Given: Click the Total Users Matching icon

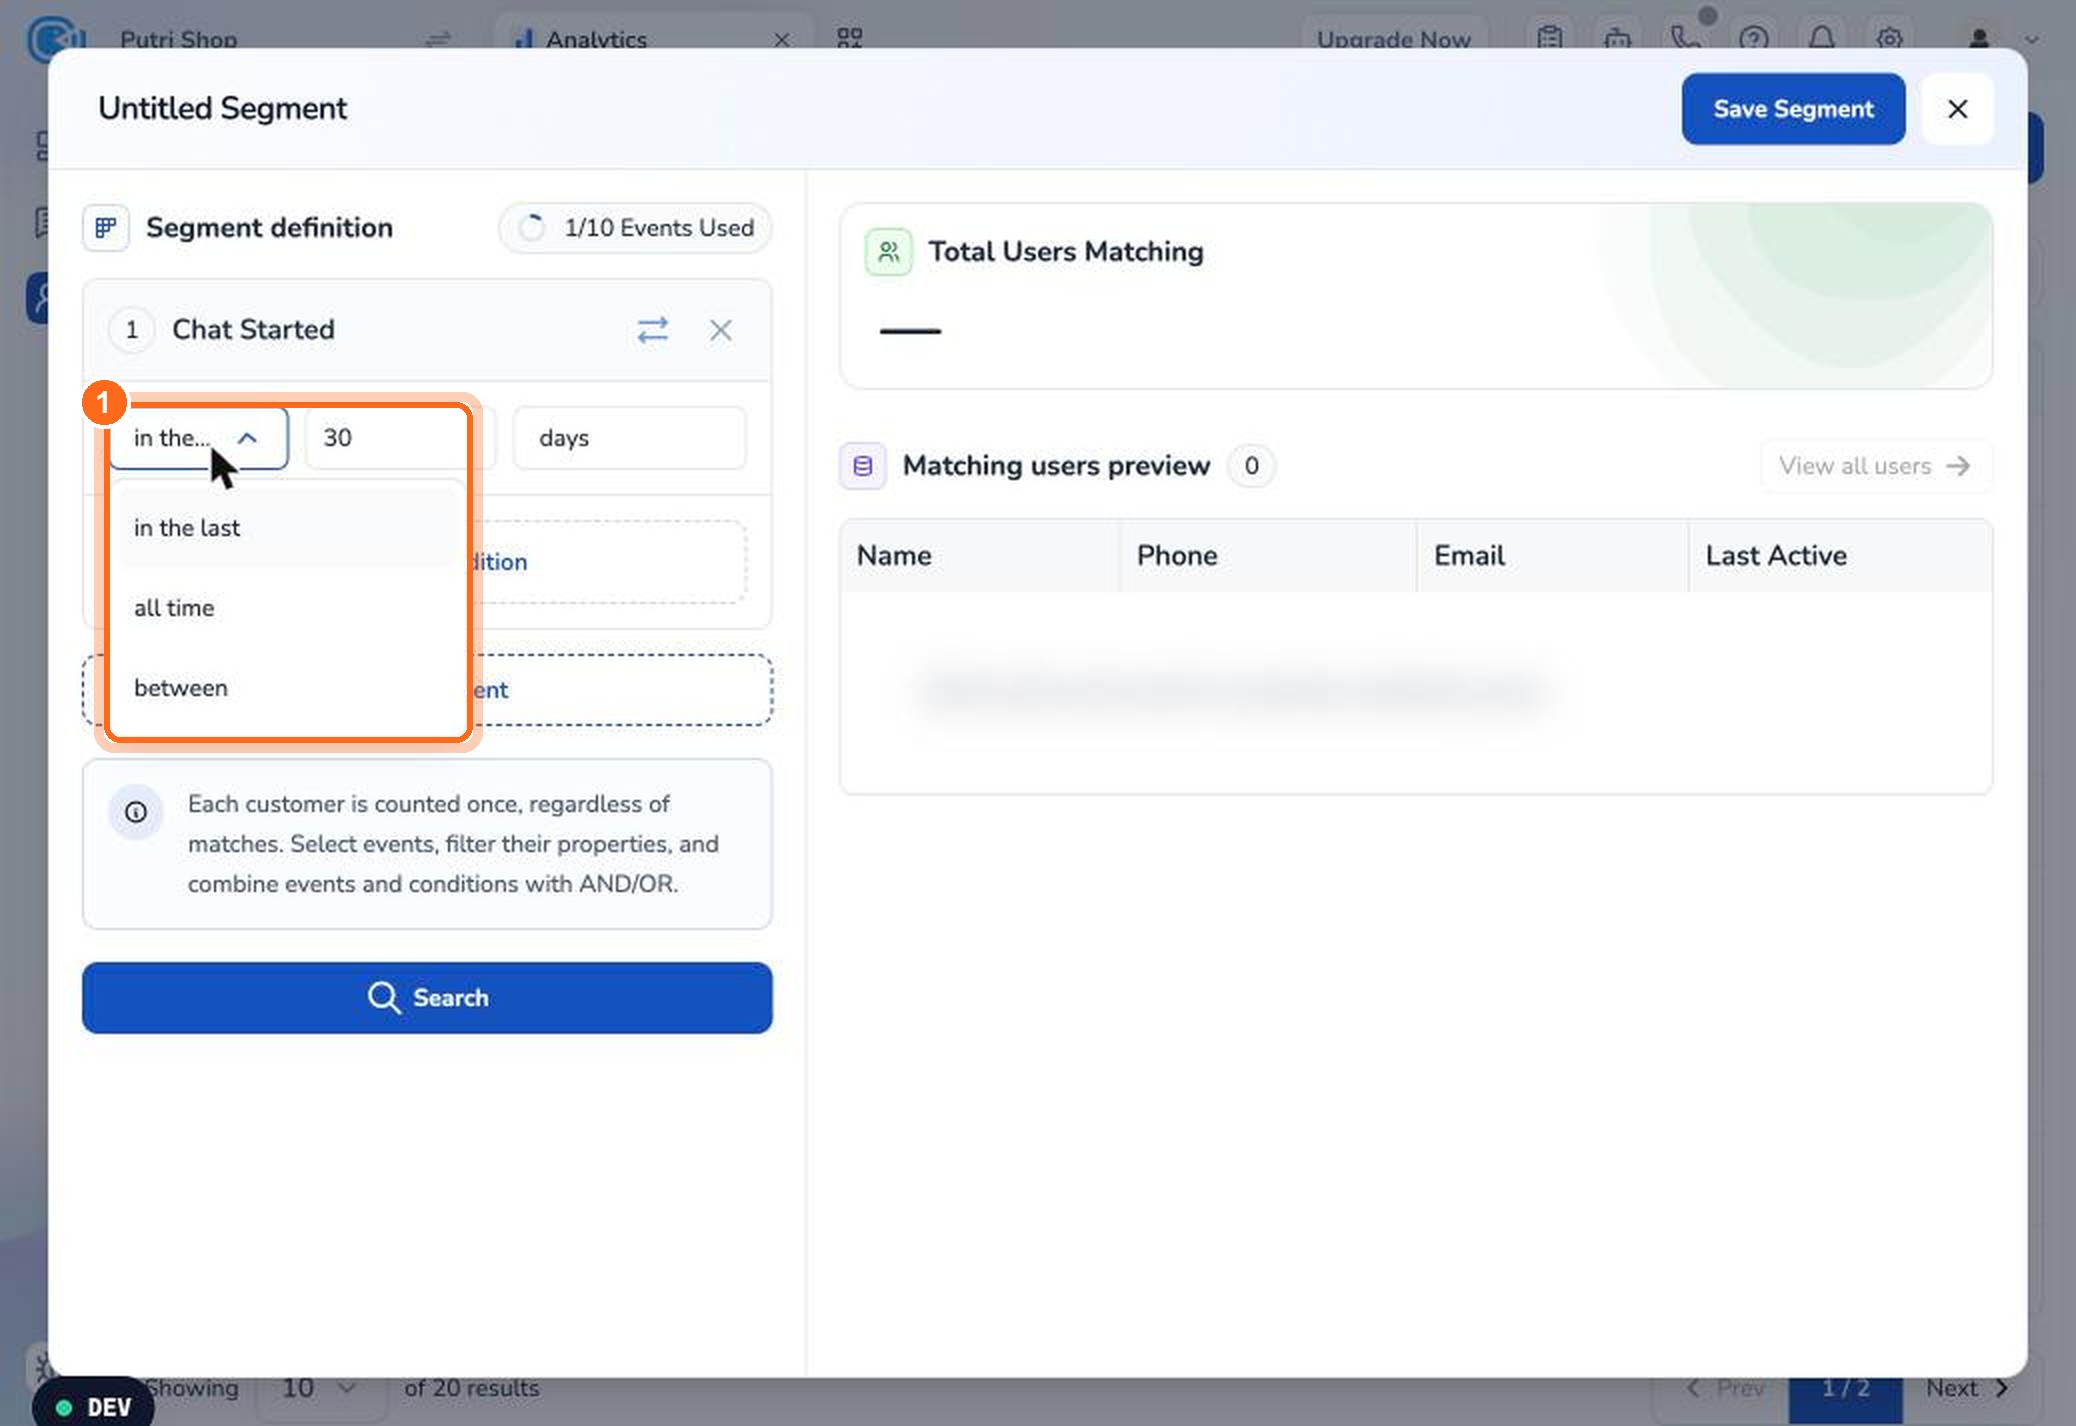Looking at the screenshot, I should tap(888, 252).
